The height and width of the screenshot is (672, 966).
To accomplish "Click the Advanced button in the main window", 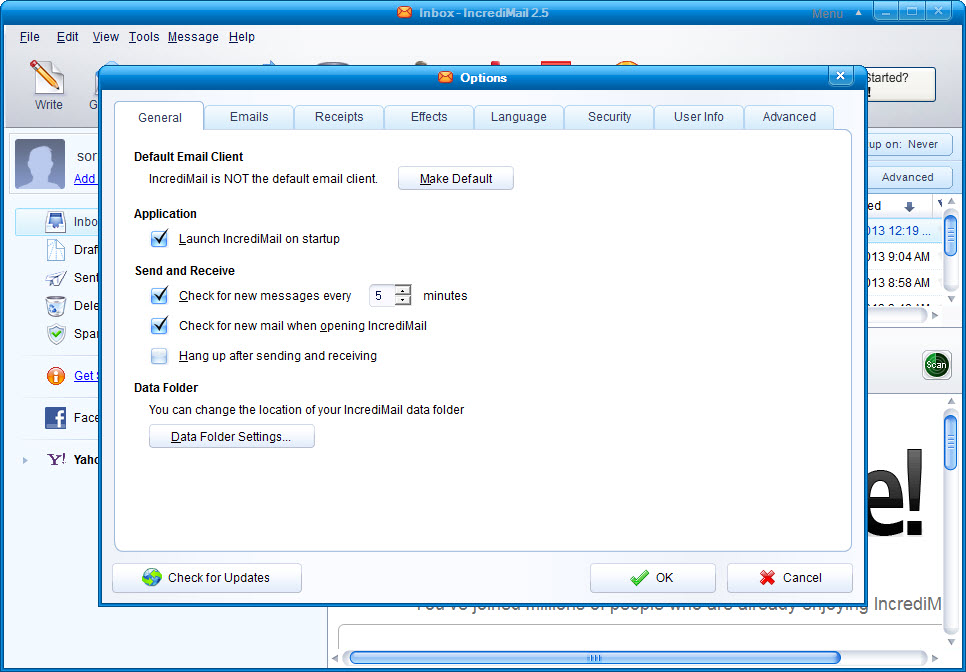I will [909, 177].
